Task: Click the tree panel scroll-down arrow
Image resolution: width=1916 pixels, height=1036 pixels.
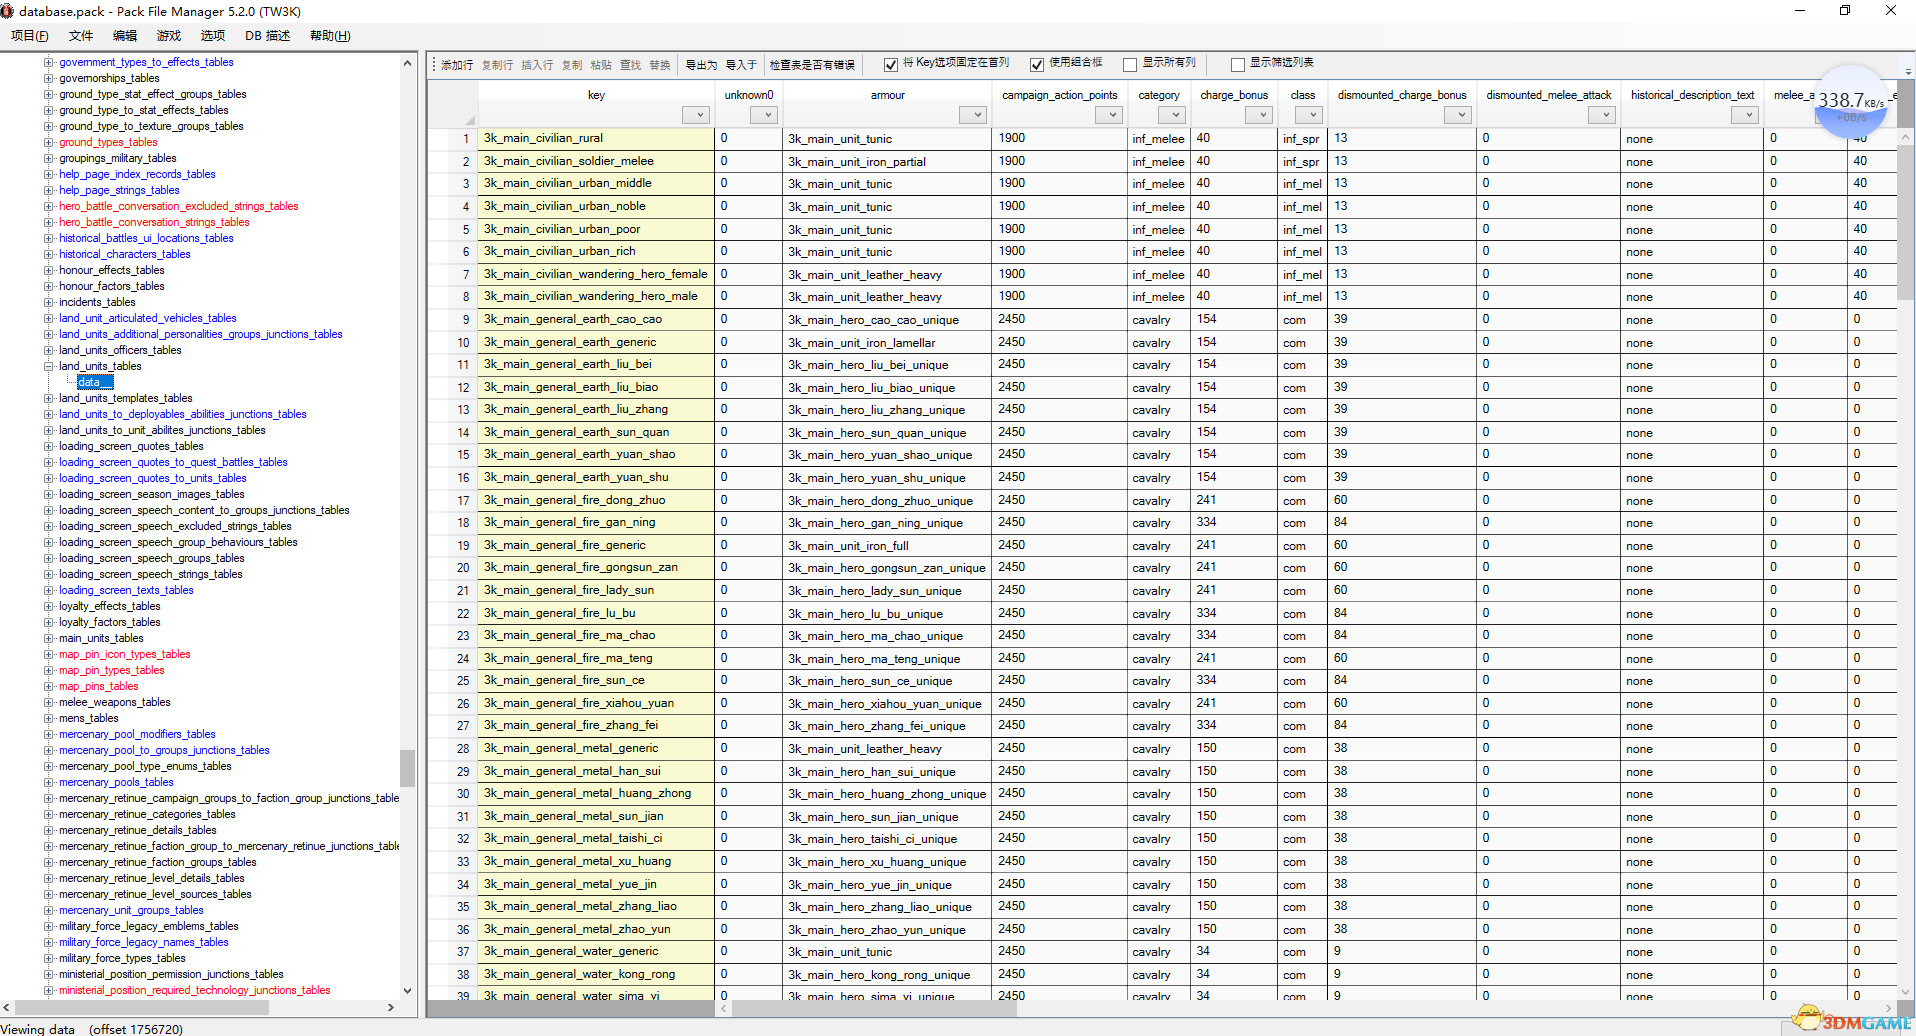Action: pyautogui.click(x=407, y=991)
